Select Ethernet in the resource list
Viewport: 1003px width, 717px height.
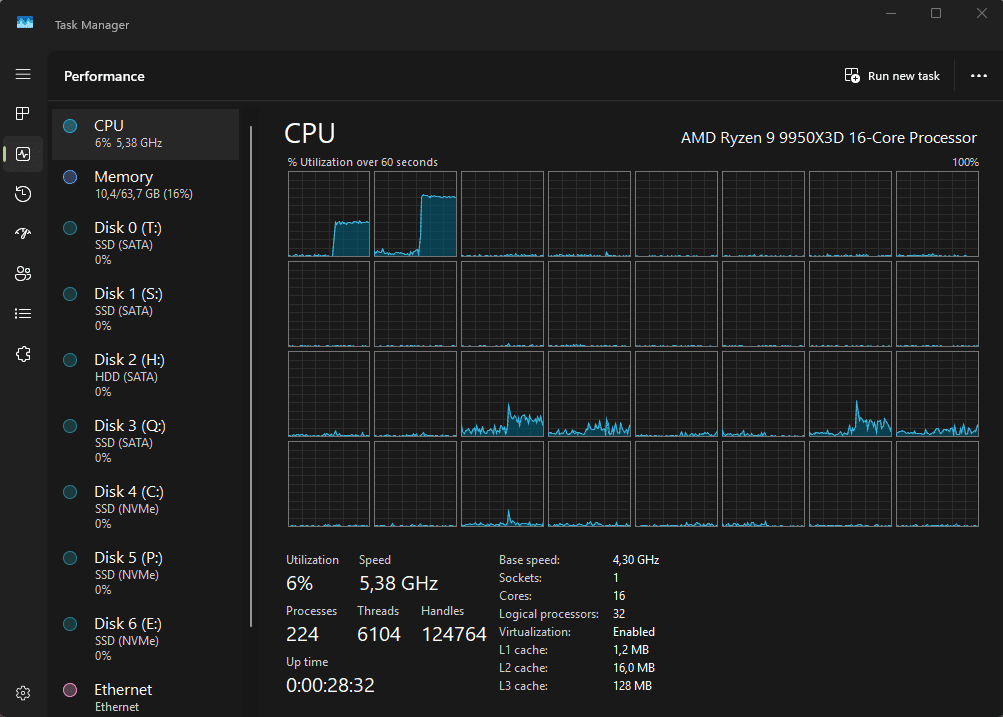coord(145,697)
